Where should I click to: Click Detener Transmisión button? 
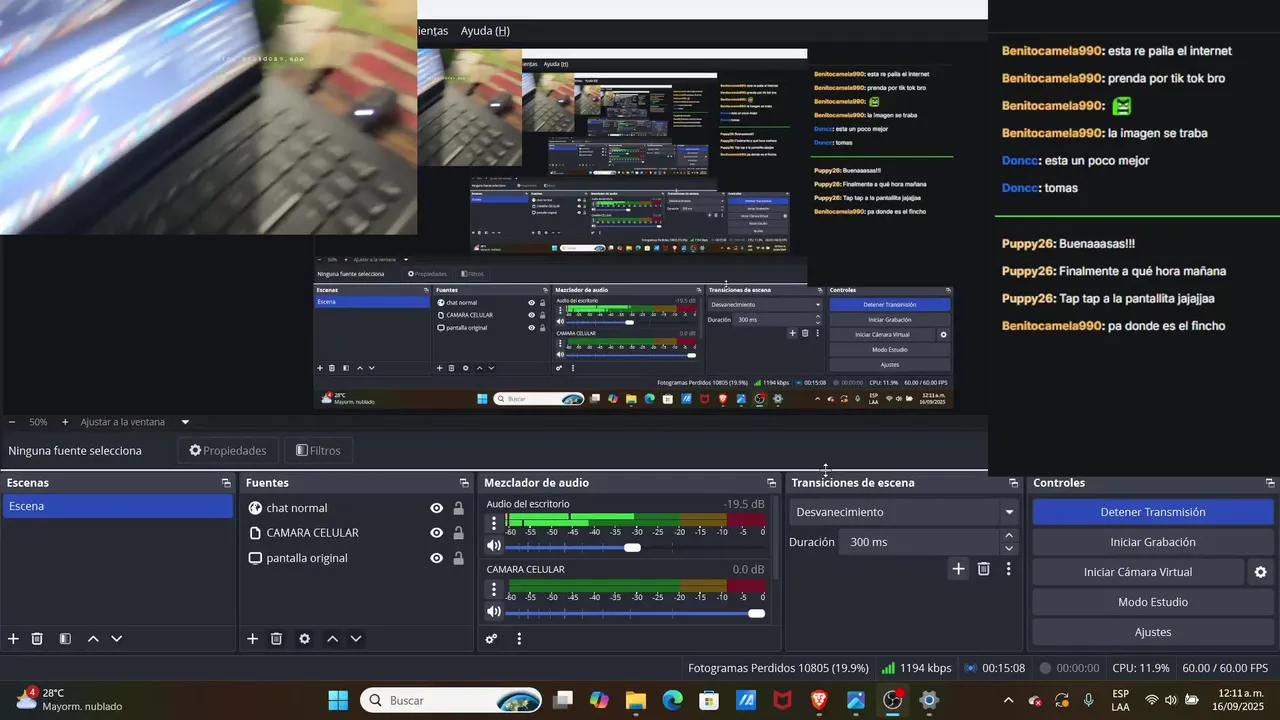click(x=1153, y=512)
